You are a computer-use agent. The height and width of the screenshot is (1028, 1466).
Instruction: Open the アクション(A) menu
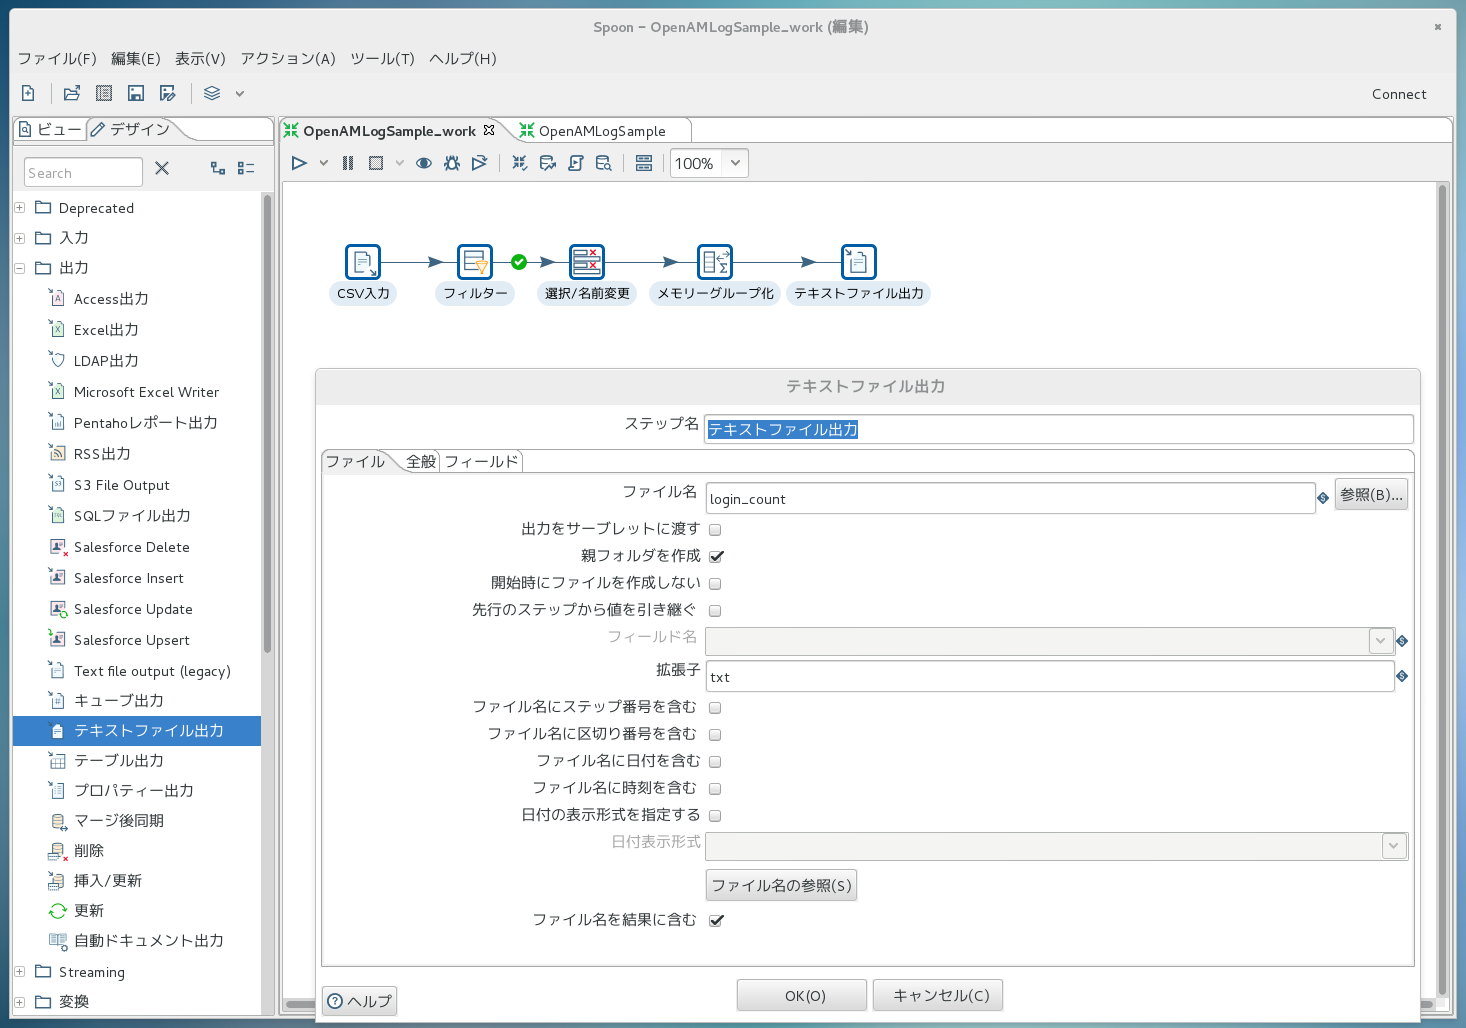[288, 58]
